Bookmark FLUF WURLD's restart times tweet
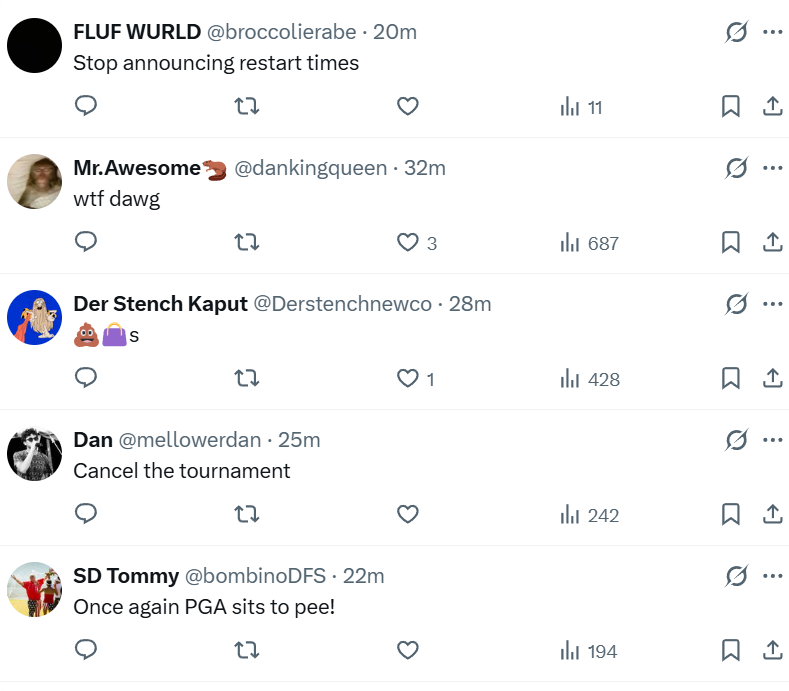The height and width of the screenshot is (691, 789). click(x=731, y=106)
